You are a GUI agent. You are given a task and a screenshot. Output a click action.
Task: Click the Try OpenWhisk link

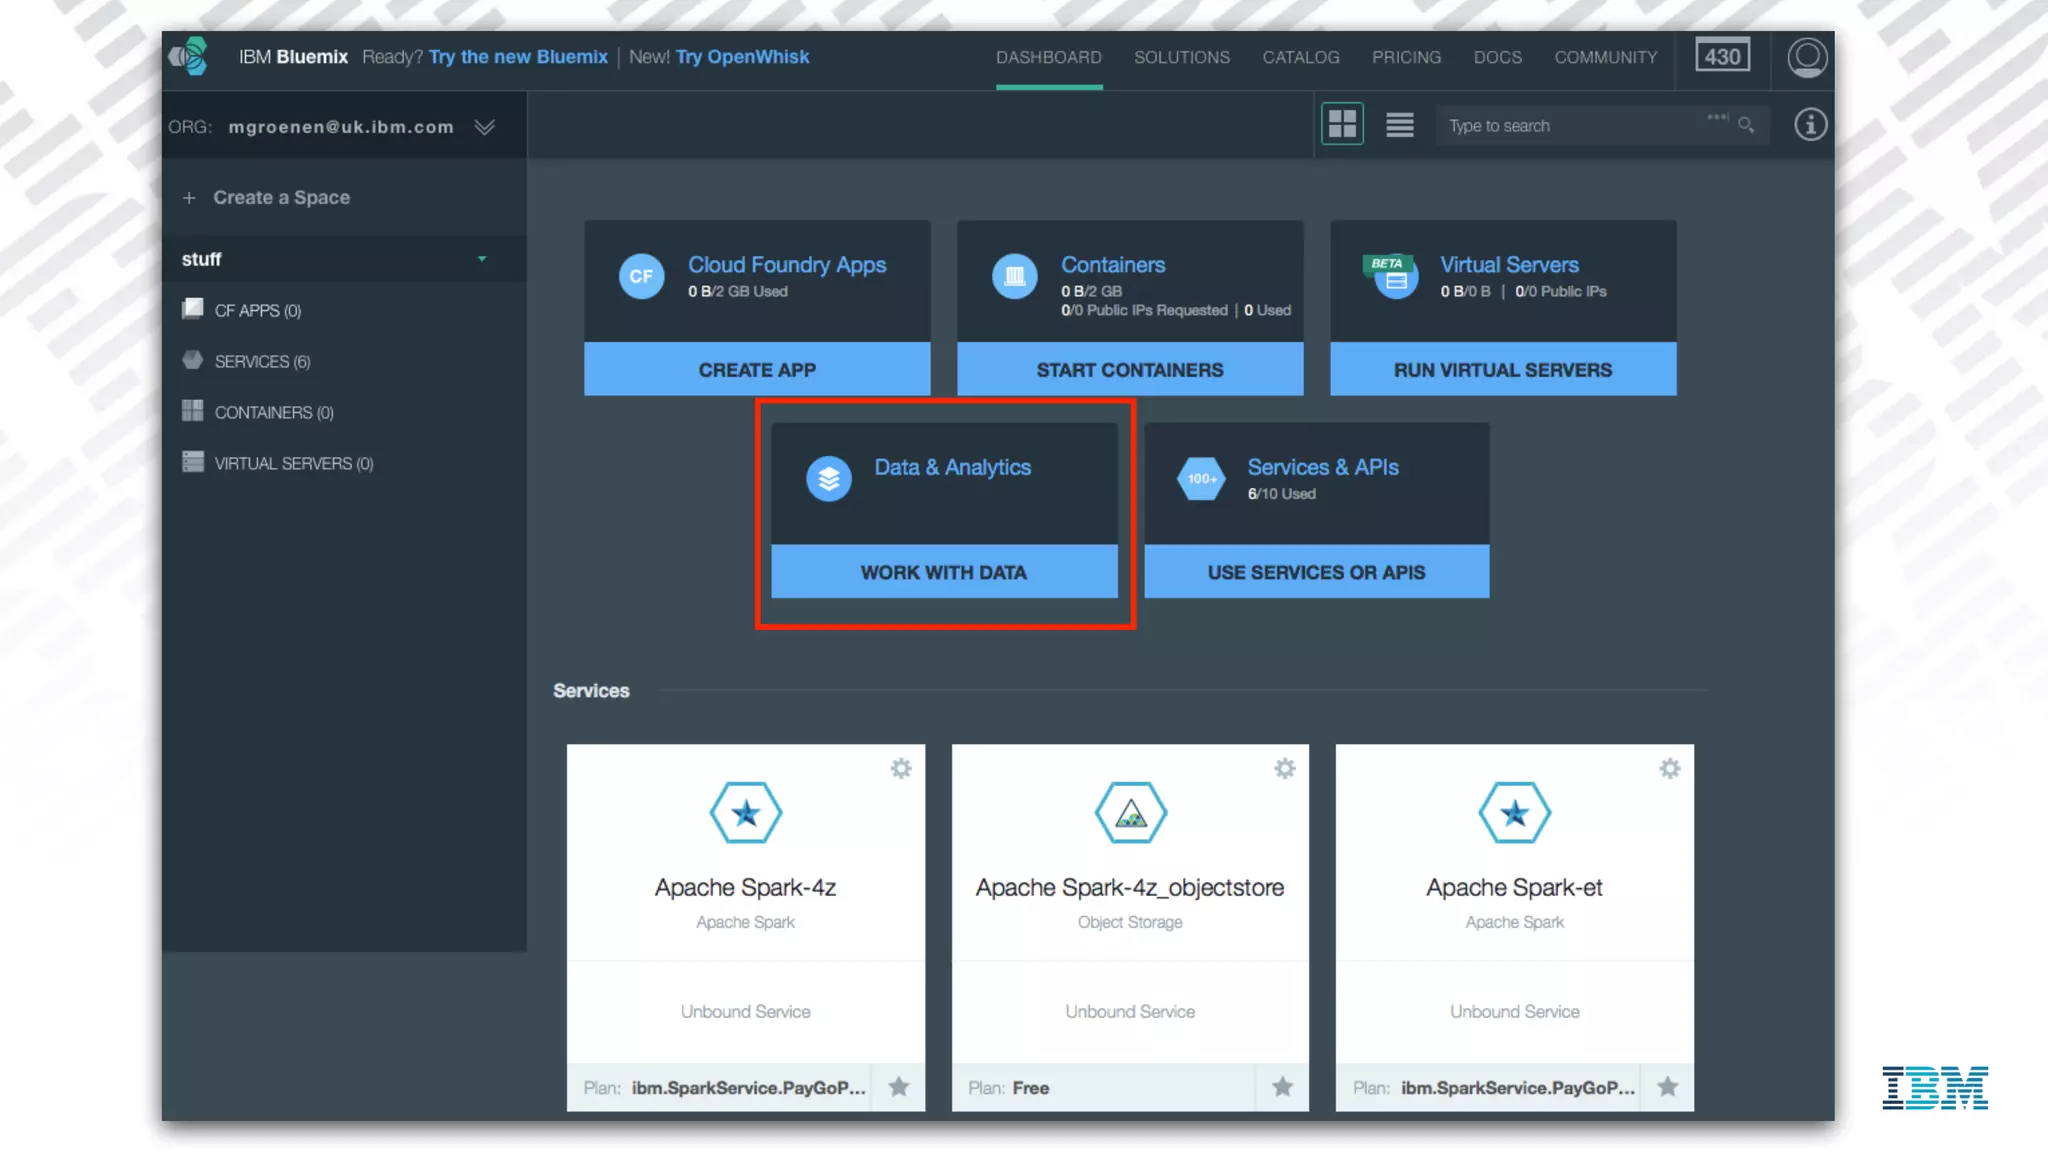742,57
